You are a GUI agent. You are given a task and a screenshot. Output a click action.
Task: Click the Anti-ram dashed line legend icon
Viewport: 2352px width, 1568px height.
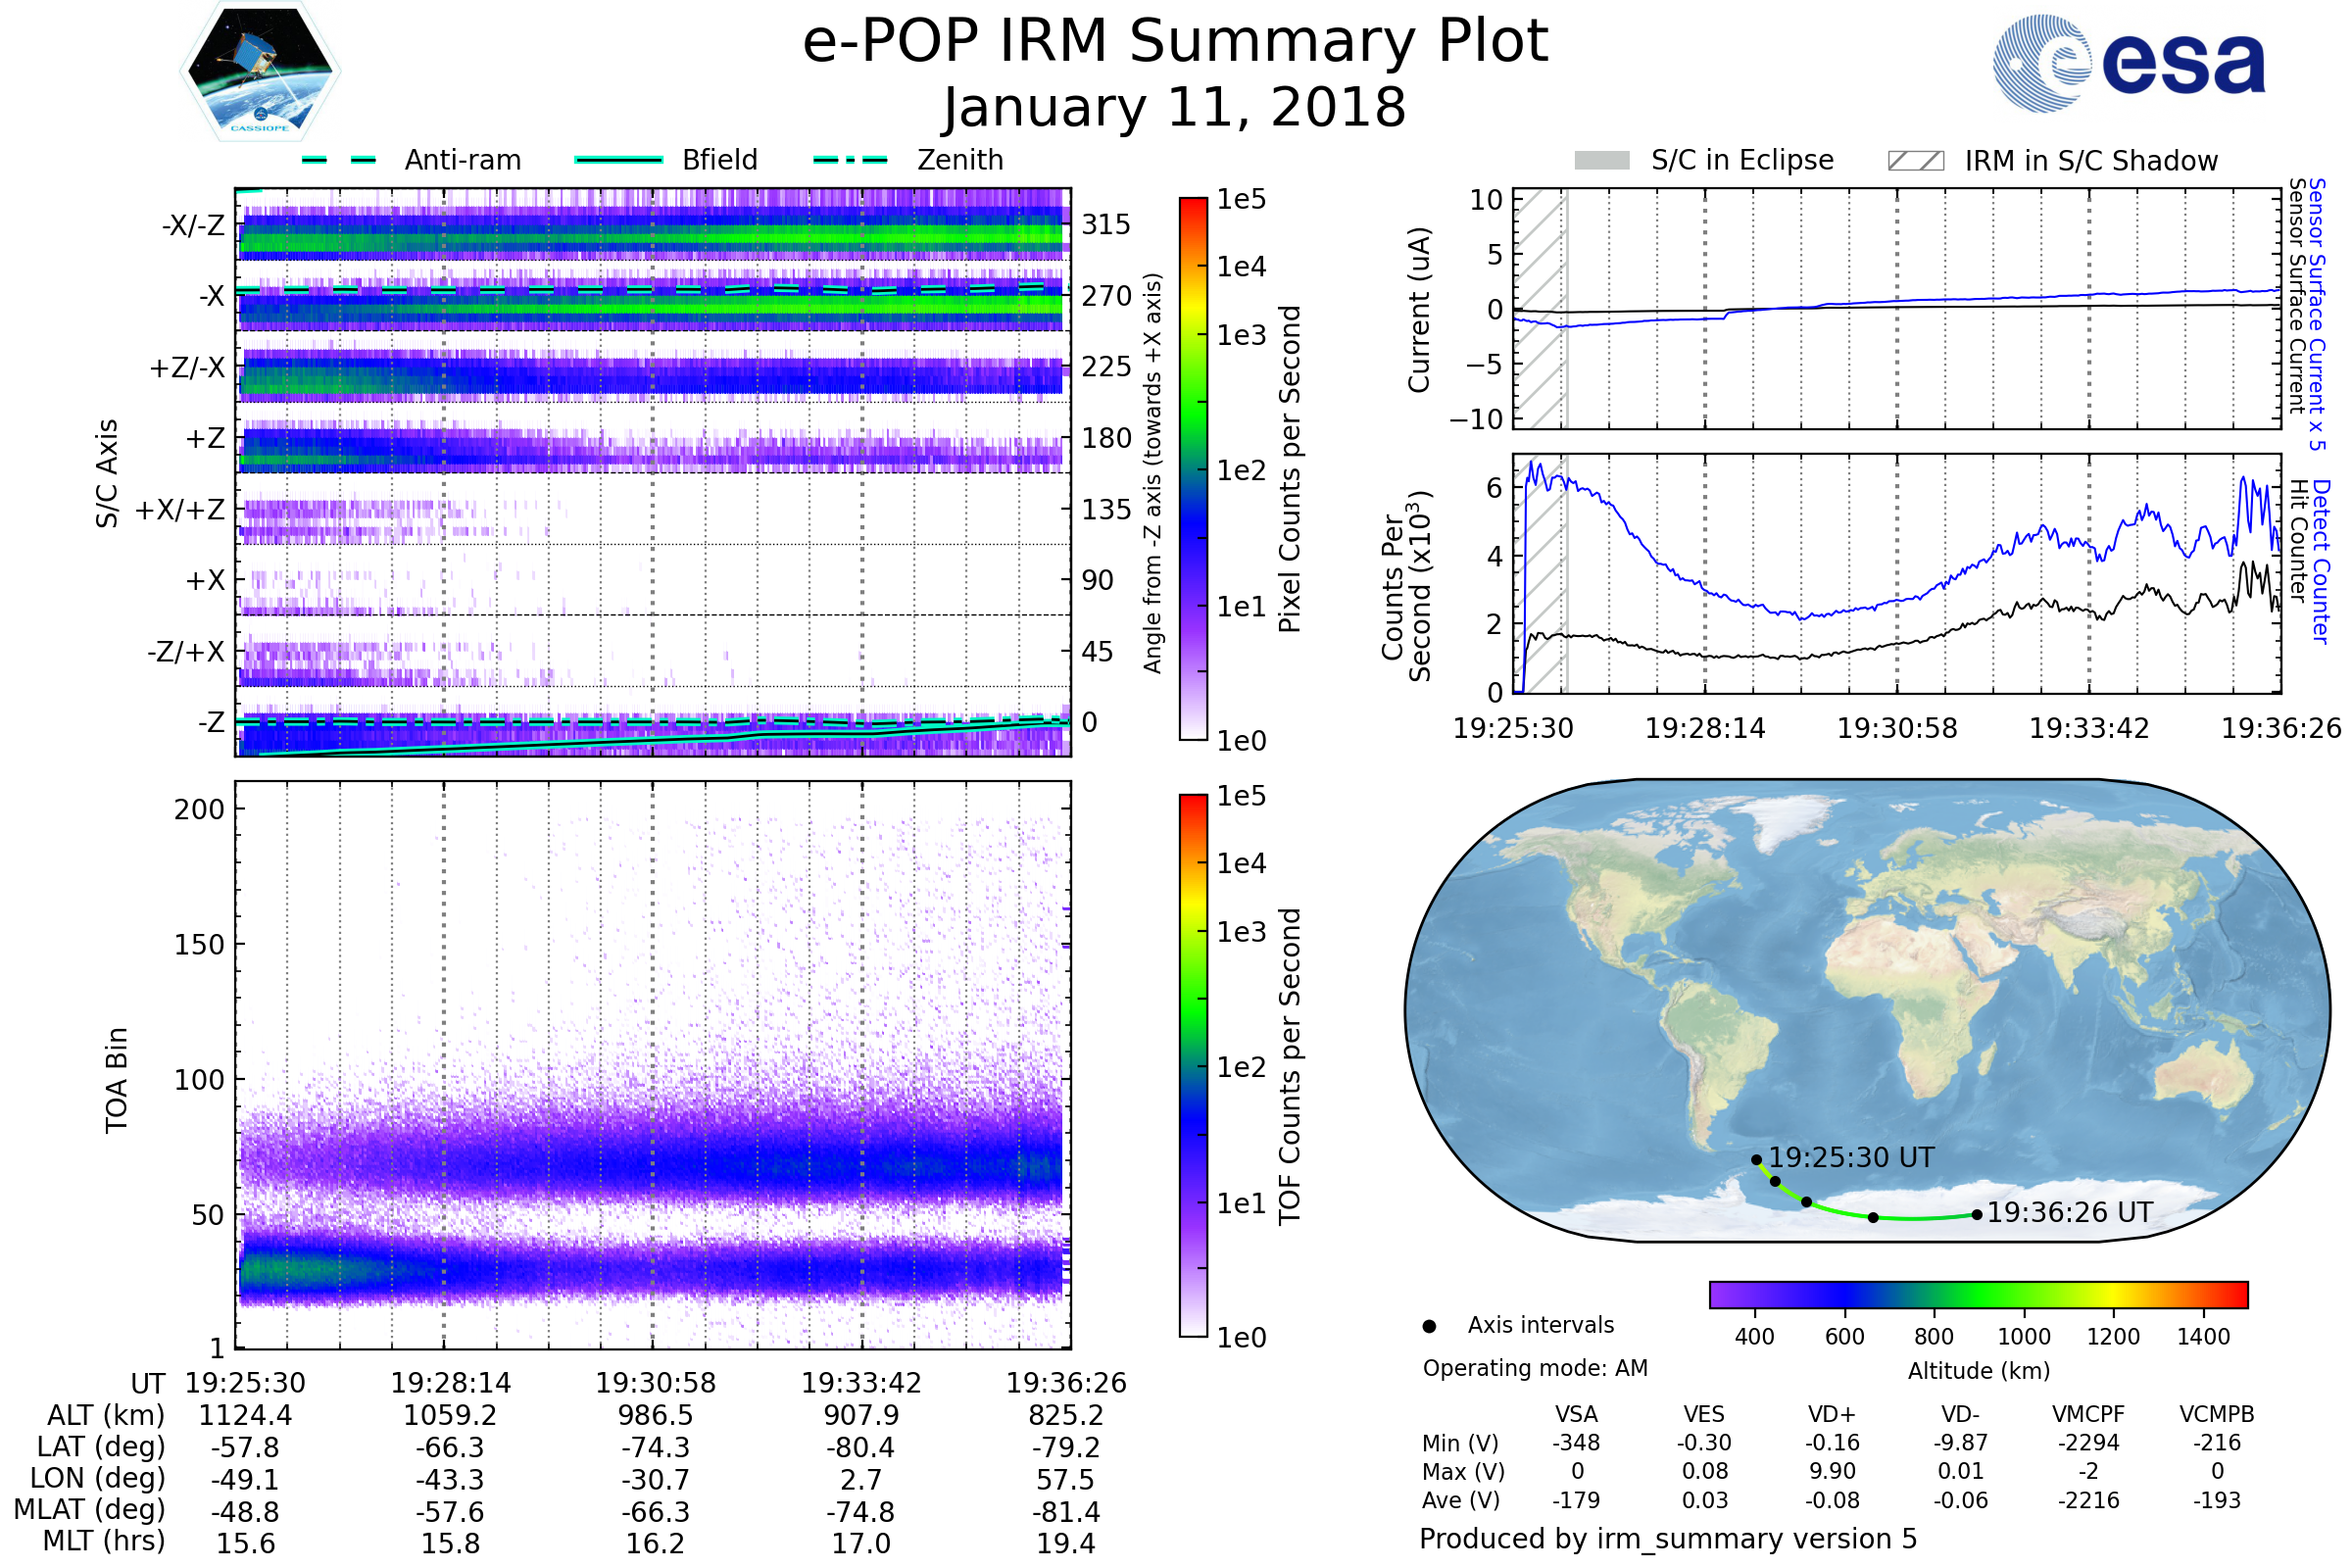(x=339, y=160)
